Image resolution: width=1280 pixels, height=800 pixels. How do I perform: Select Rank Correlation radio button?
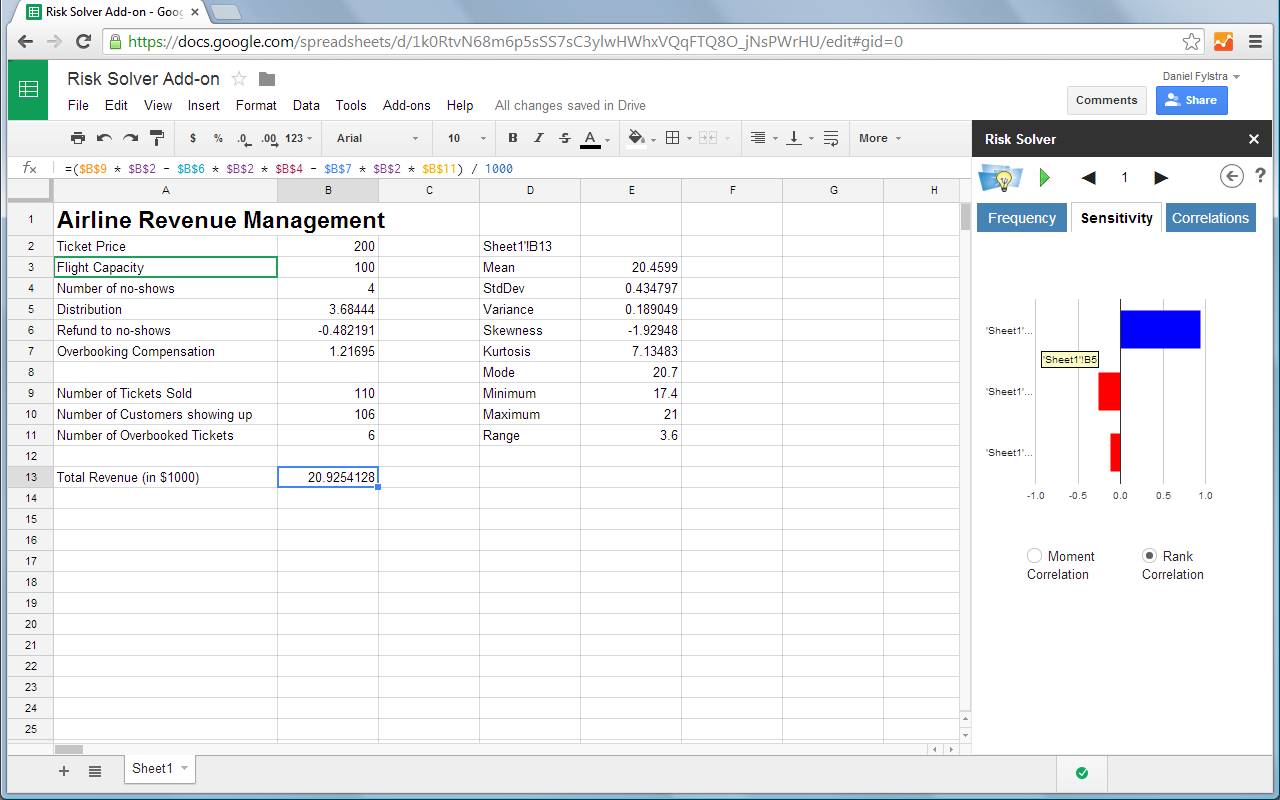1150,556
